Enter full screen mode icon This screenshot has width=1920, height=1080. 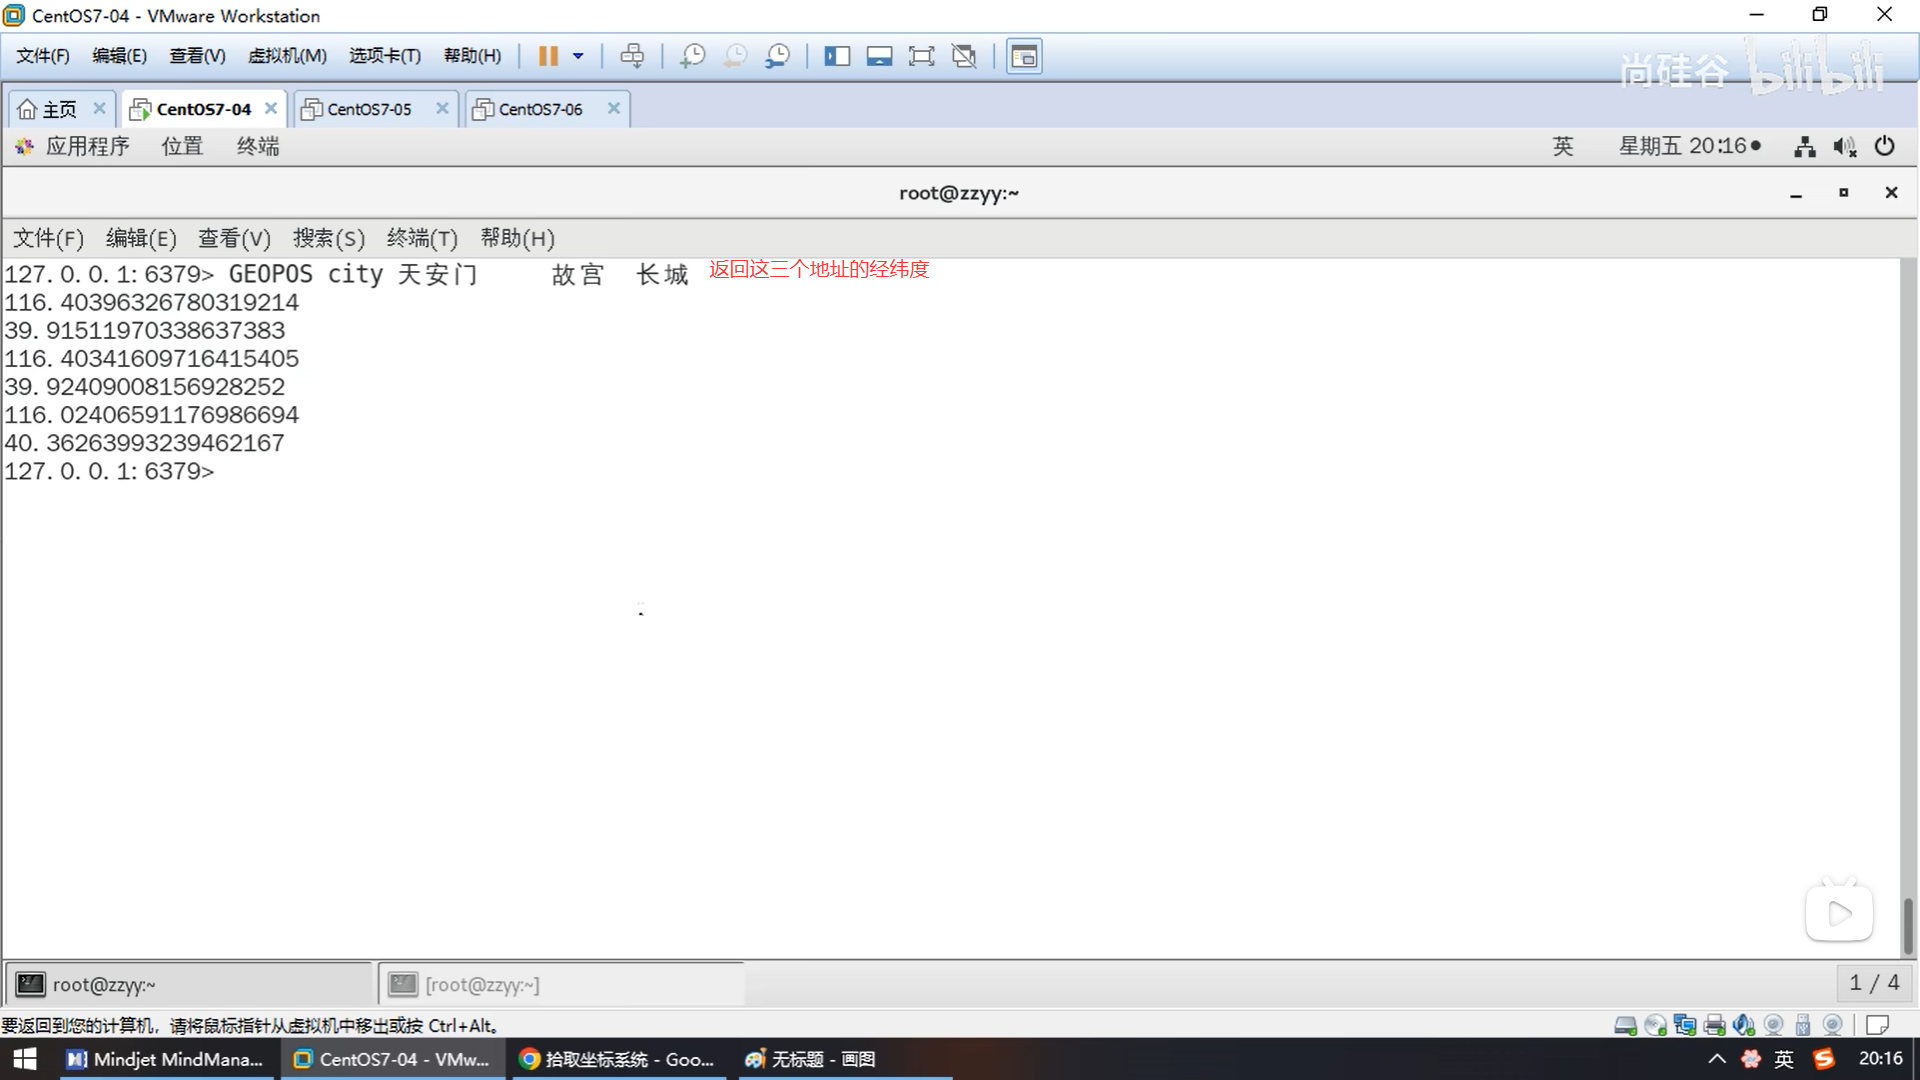coord(921,56)
